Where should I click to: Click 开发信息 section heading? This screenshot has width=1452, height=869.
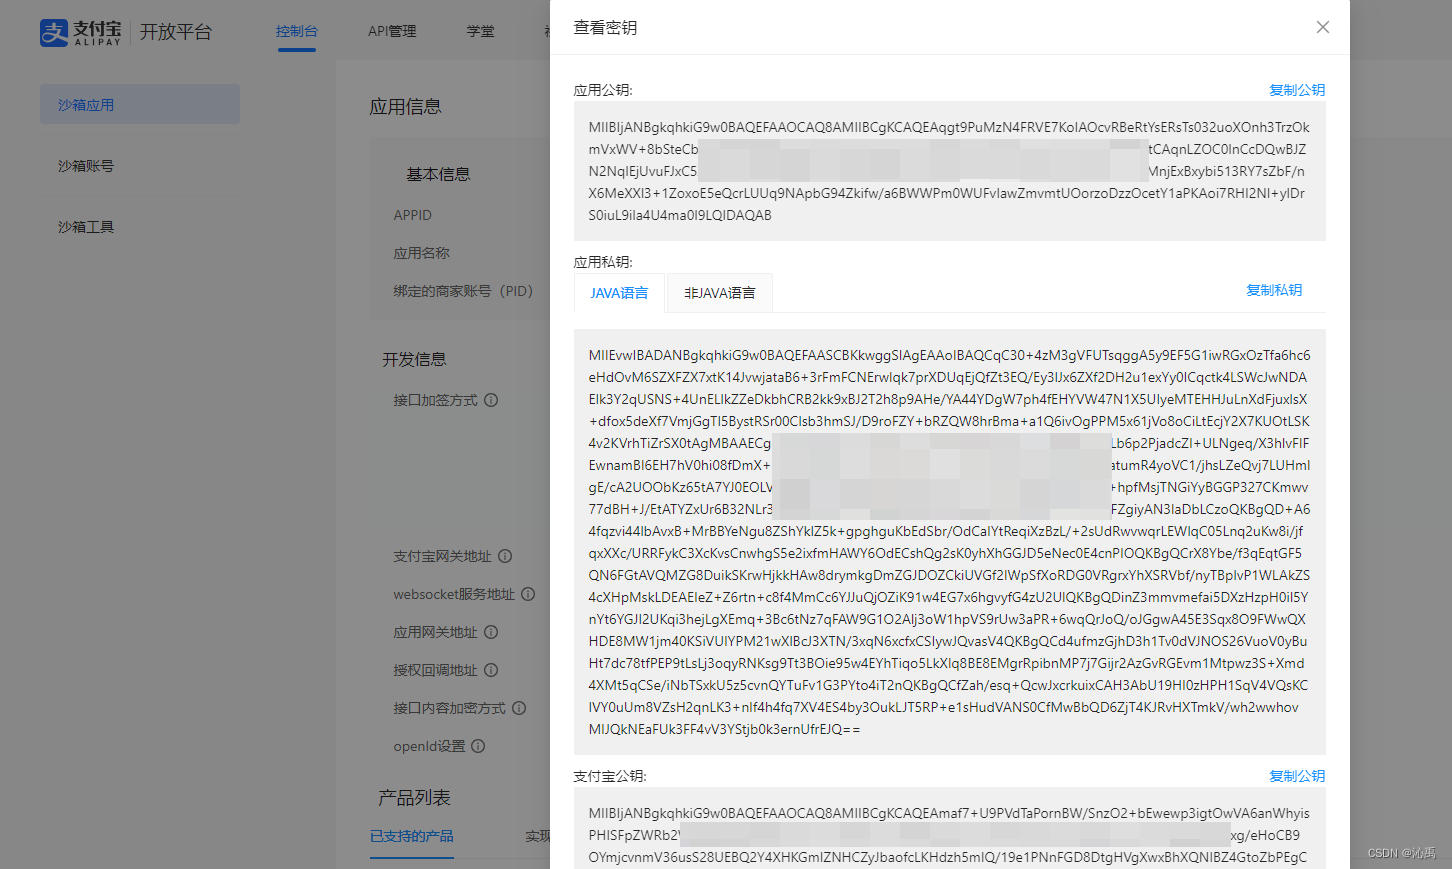(414, 359)
